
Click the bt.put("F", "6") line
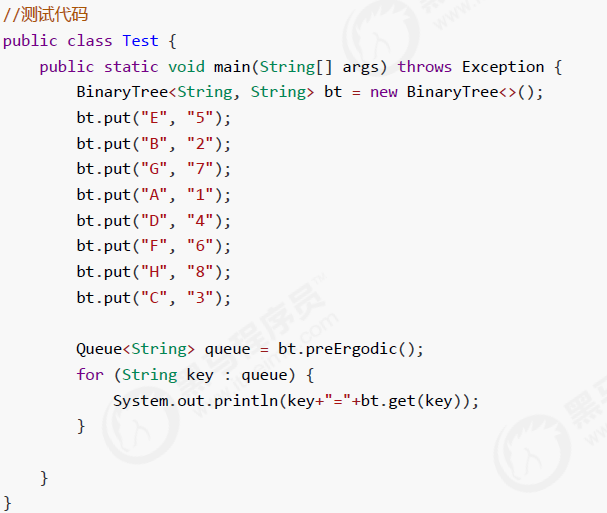(x=153, y=246)
